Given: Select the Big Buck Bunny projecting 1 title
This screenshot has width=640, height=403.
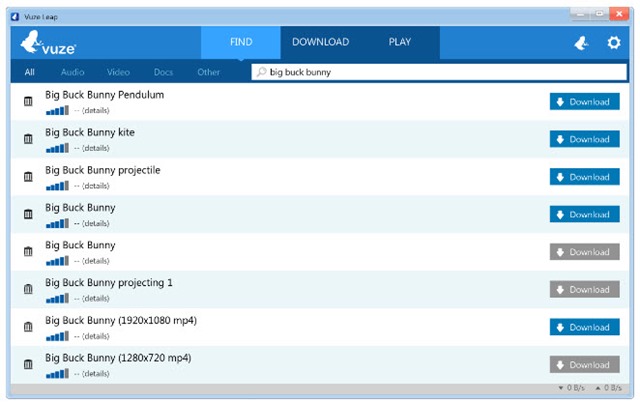Looking at the screenshot, I should (x=109, y=283).
